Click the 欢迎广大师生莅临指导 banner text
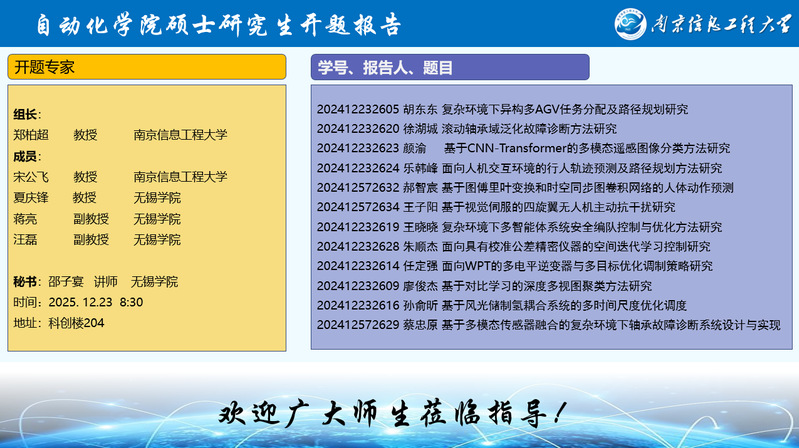 (397, 412)
